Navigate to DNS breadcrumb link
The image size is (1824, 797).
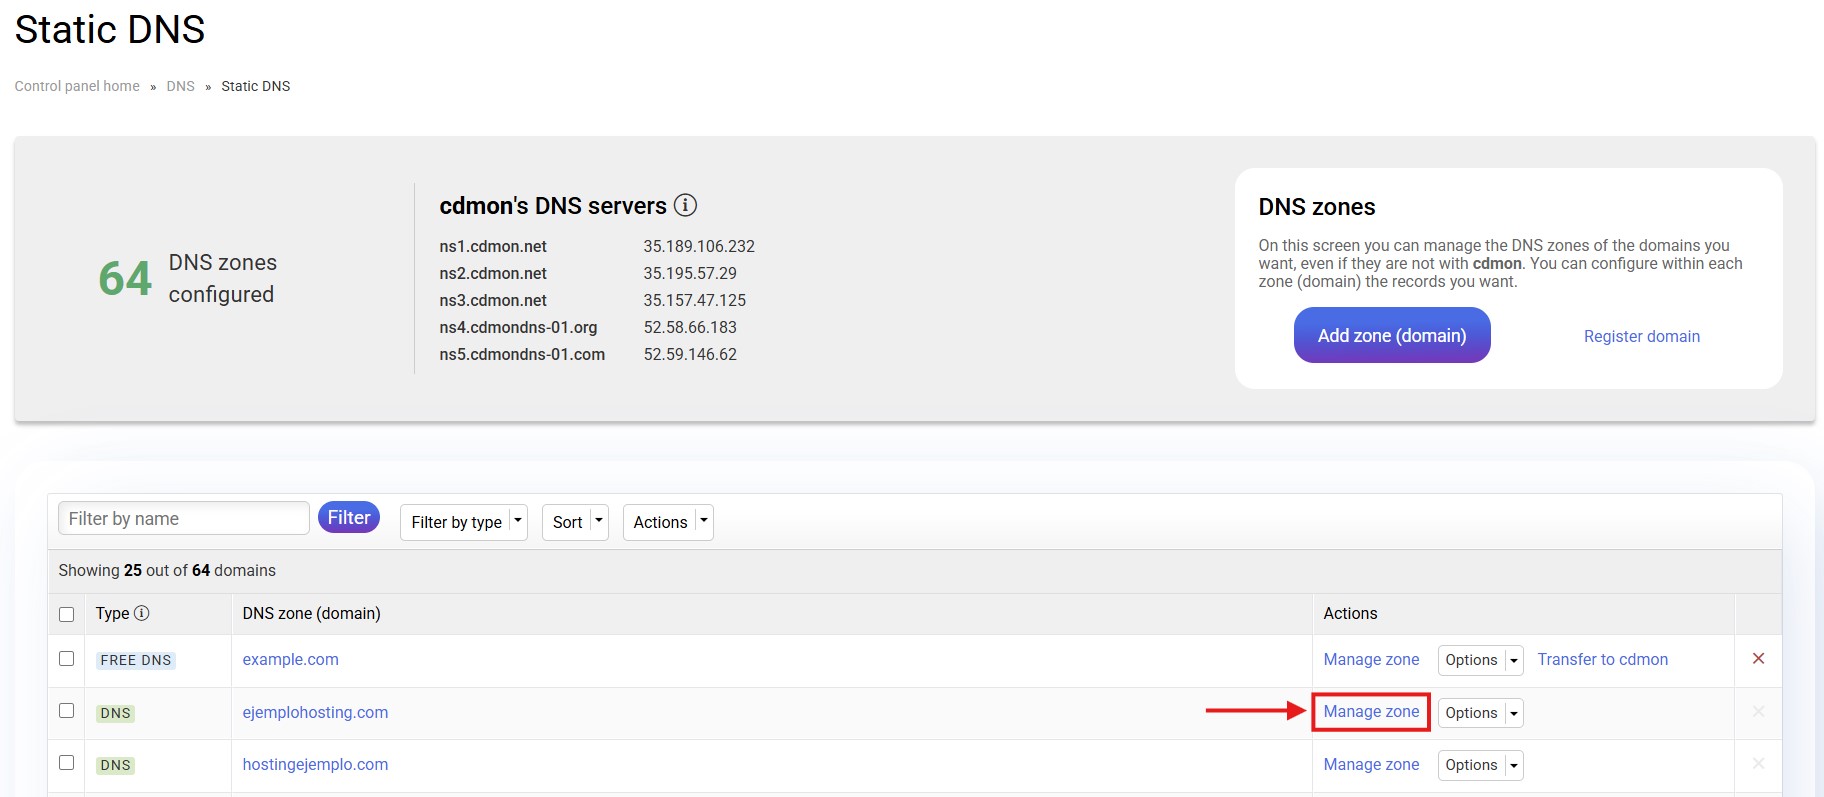180,86
